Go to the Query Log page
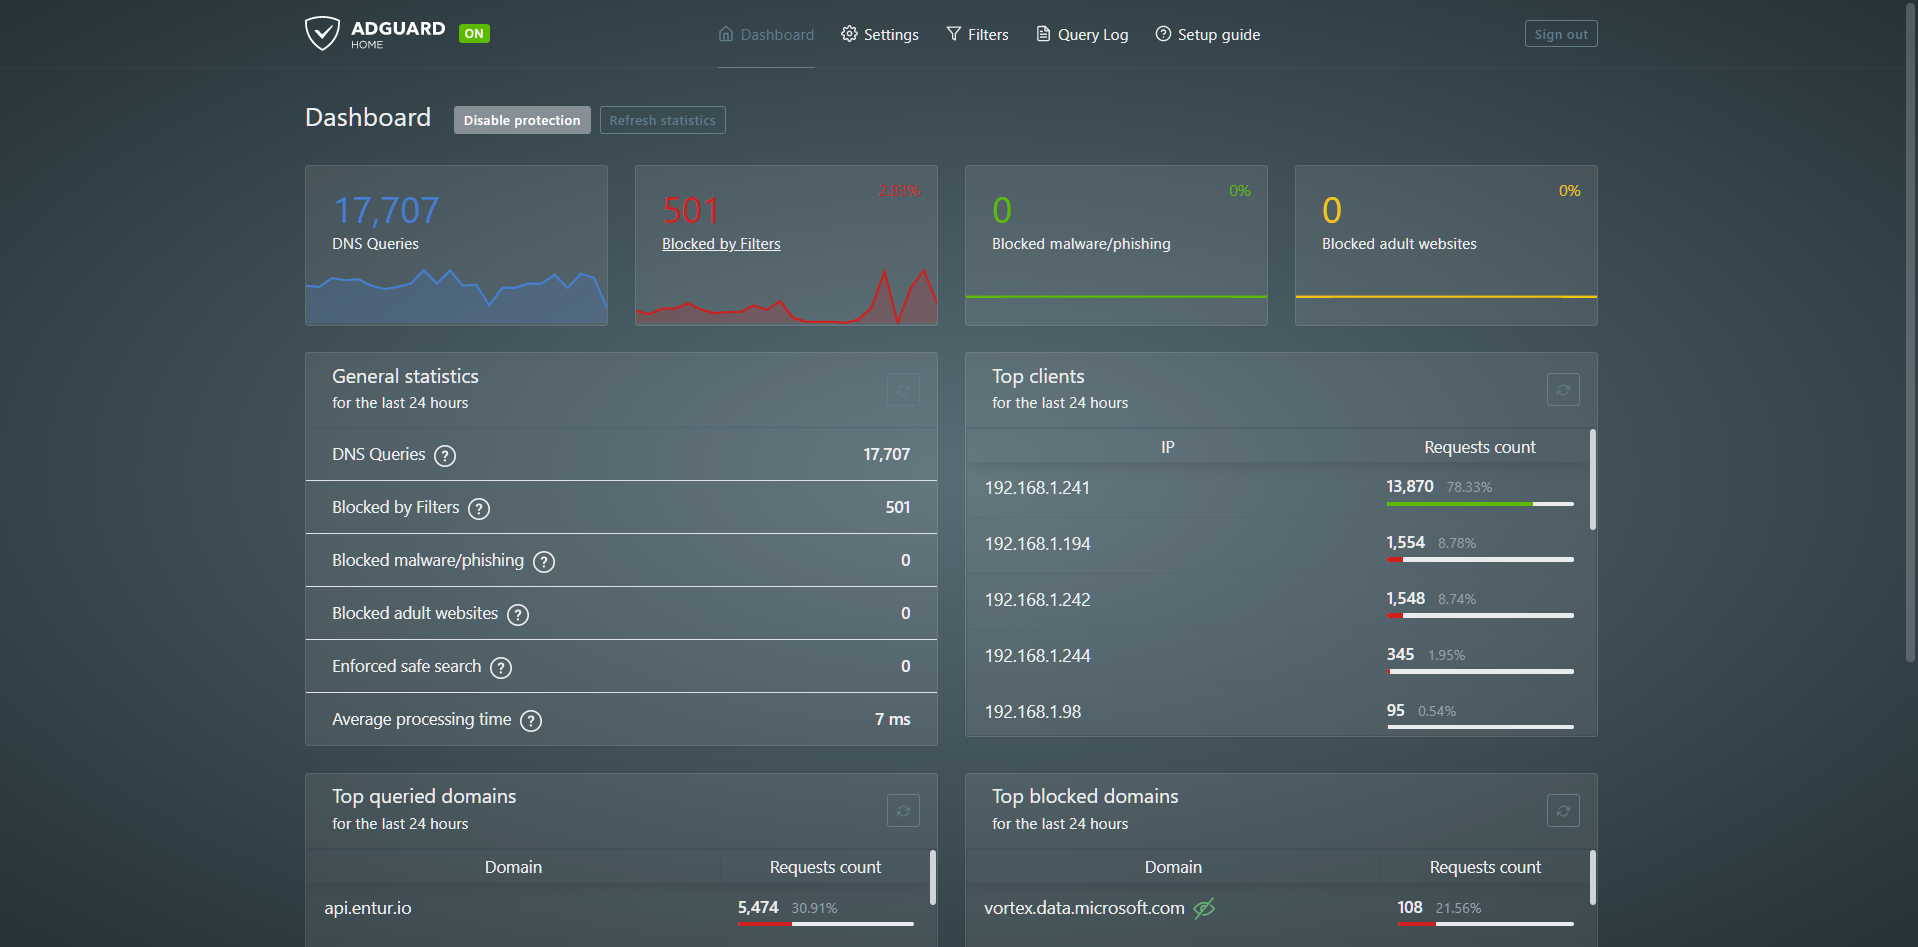Image resolution: width=1918 pixels, height=947 pixels. point(1082,35)
